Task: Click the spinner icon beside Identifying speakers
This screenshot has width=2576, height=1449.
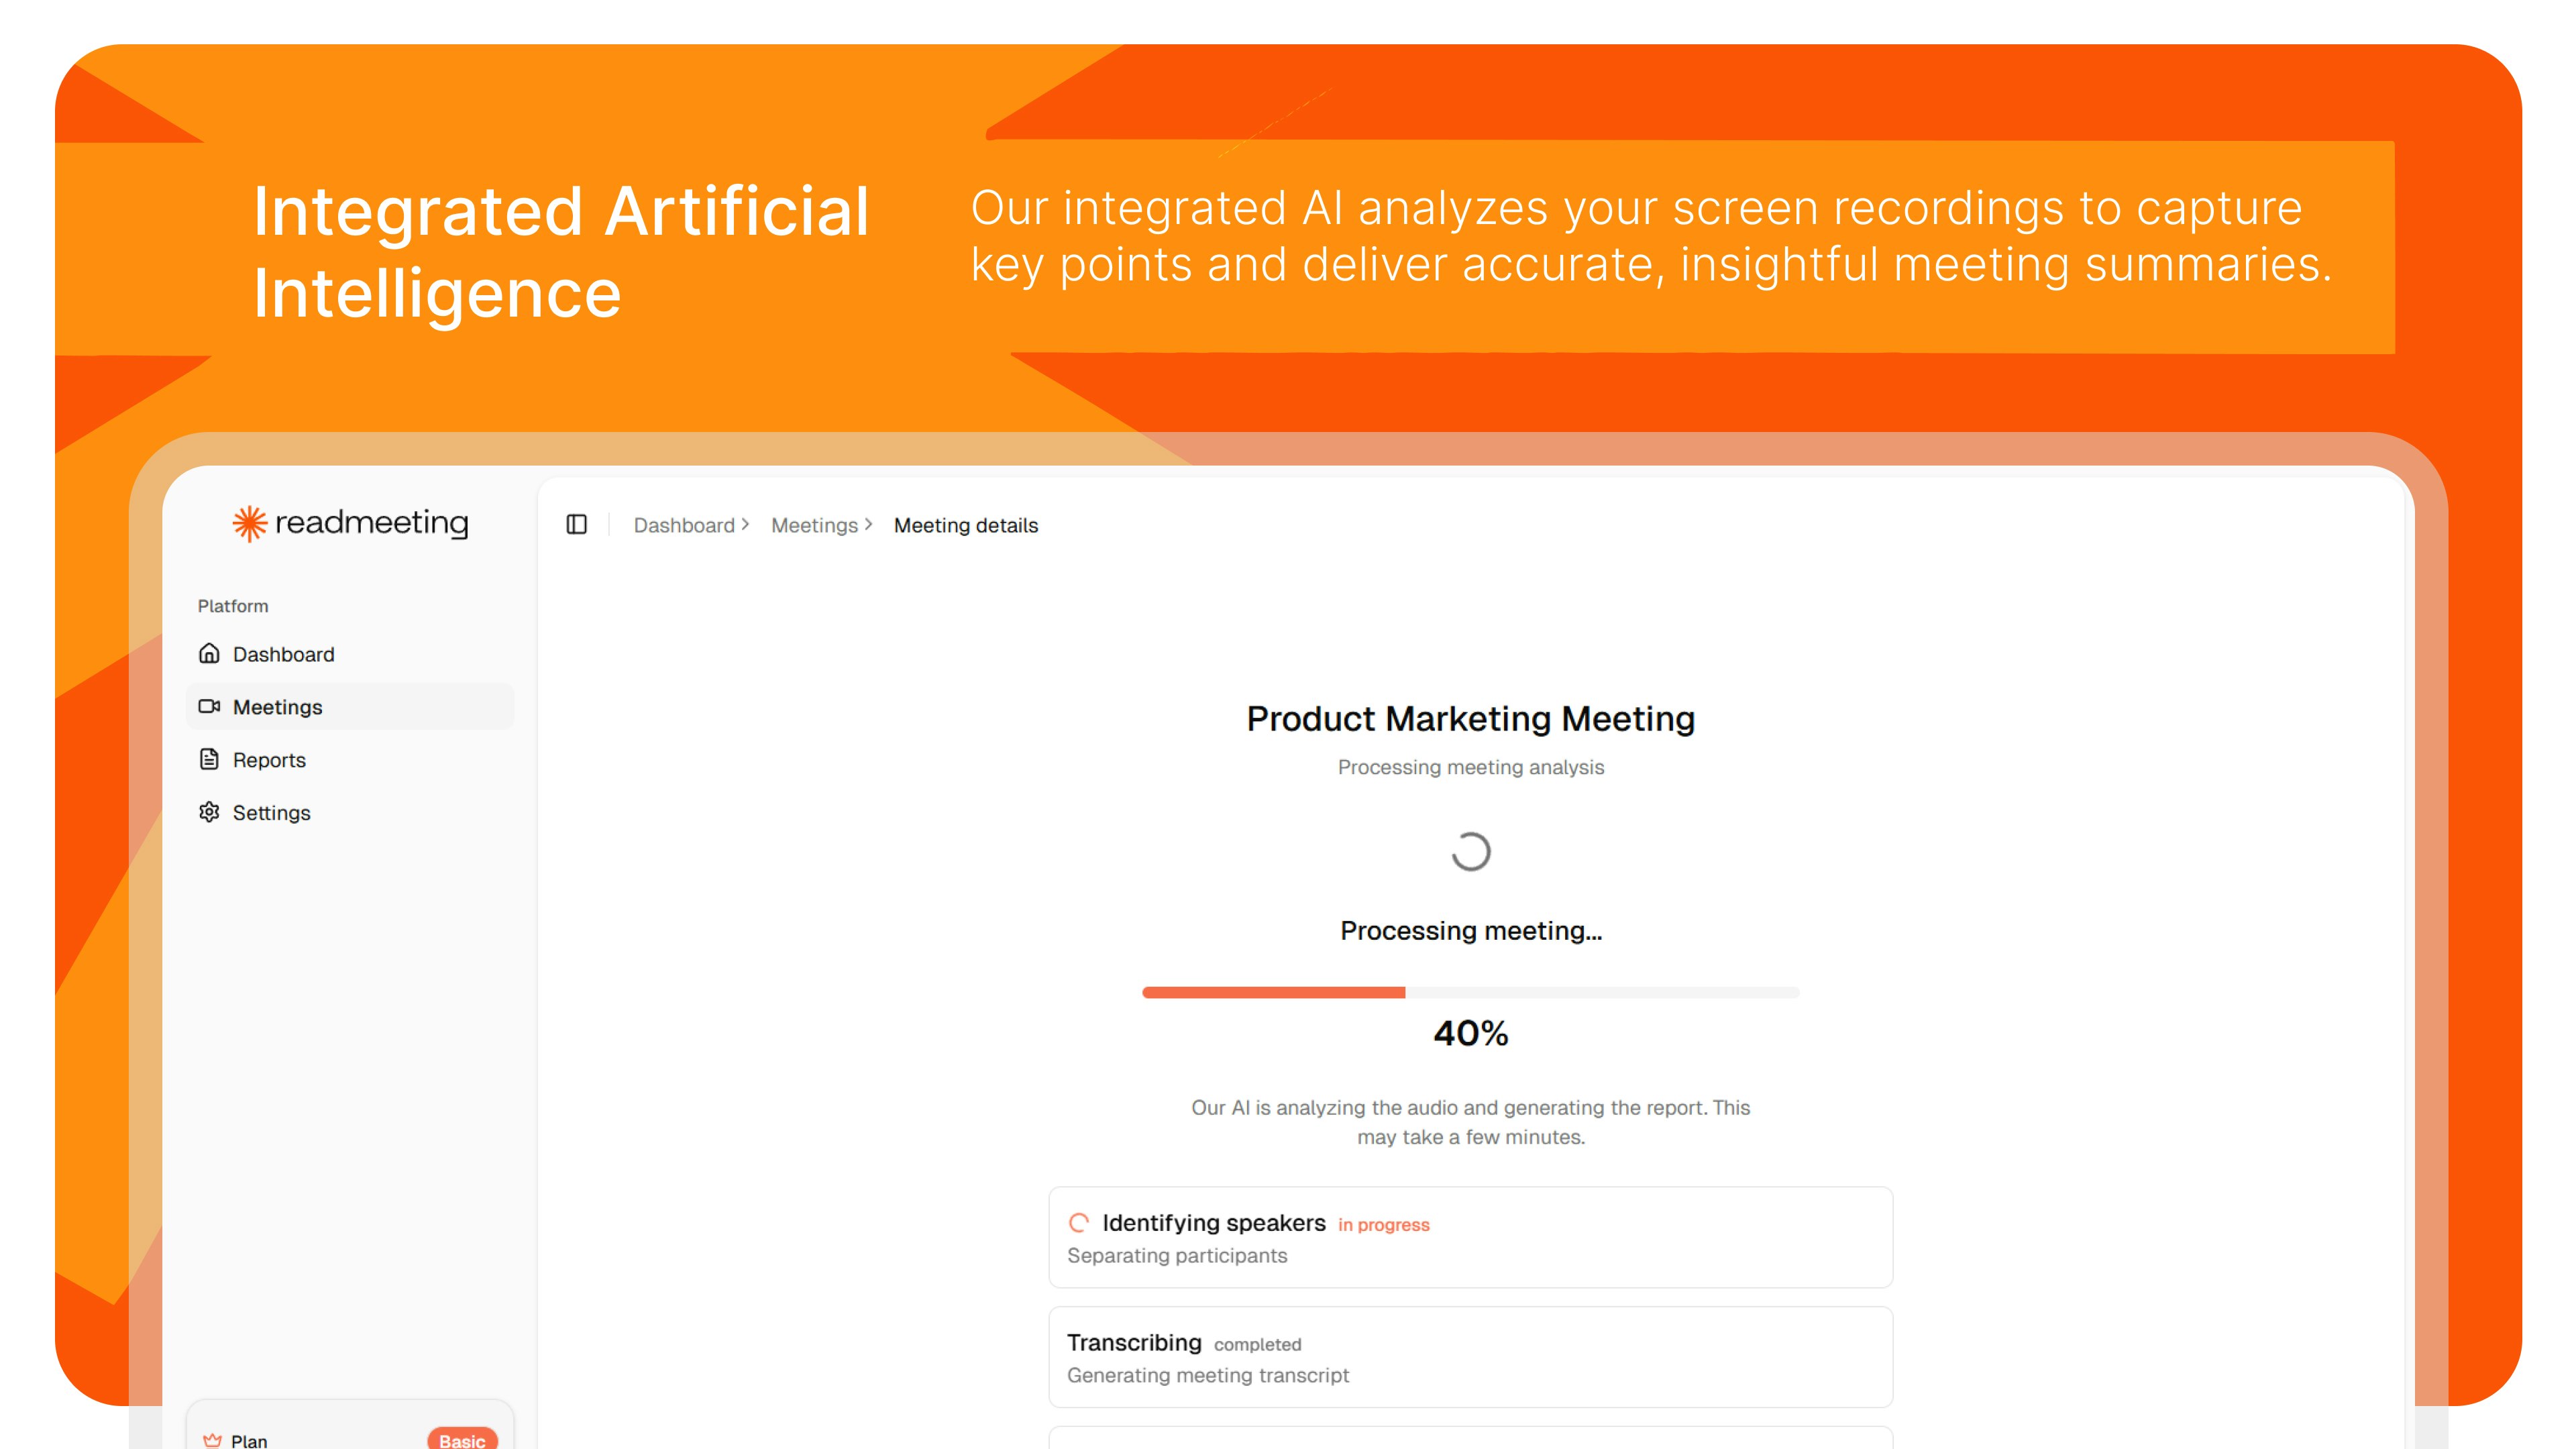Action: click(x=1079, y=1223)
